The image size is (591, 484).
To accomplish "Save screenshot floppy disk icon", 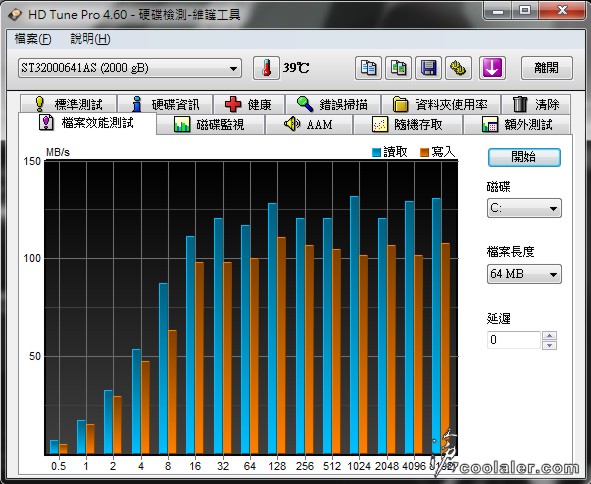I will coord(429,68).
